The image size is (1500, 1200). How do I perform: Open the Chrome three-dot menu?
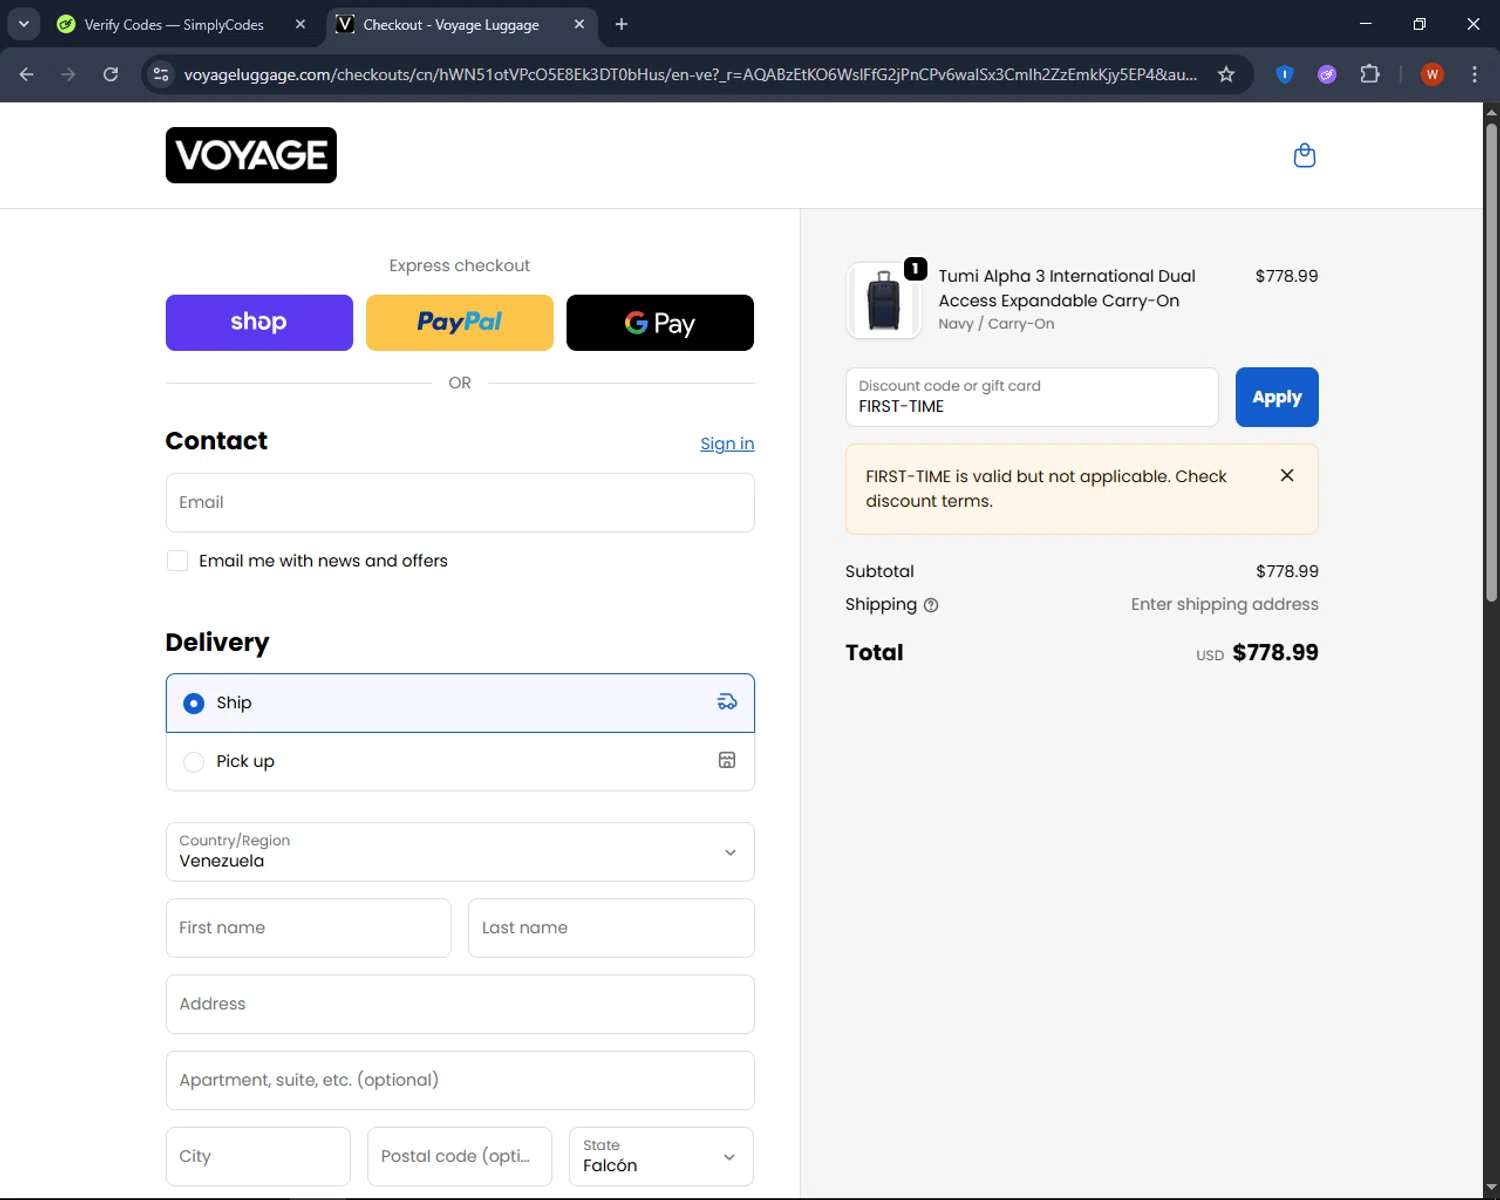coord(1474,74)
